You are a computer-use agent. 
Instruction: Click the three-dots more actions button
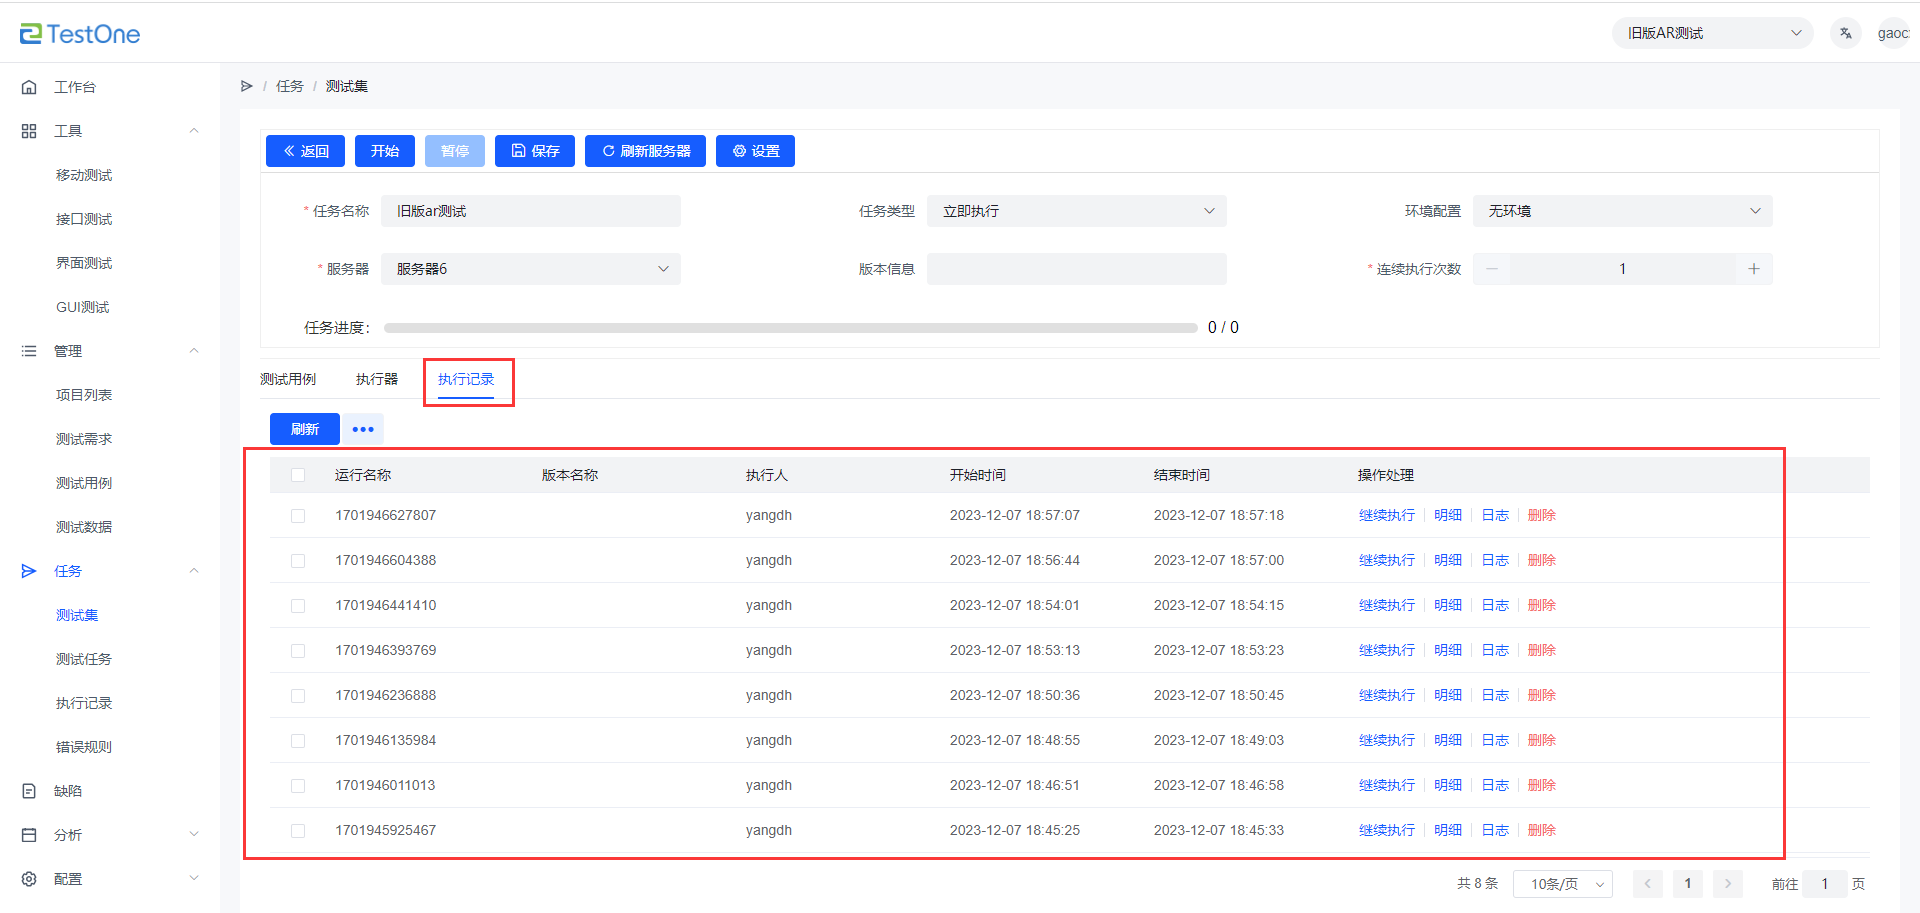(363, 429)
